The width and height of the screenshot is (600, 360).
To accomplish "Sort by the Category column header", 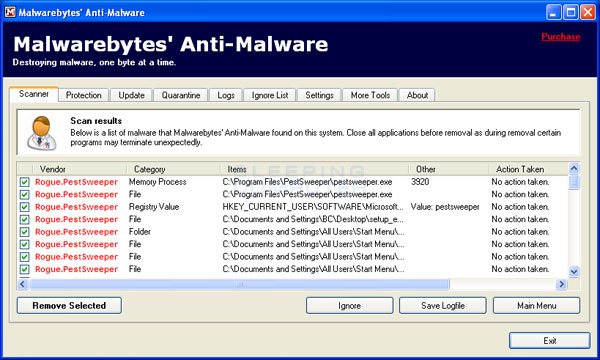I will [x=173, y=169].
